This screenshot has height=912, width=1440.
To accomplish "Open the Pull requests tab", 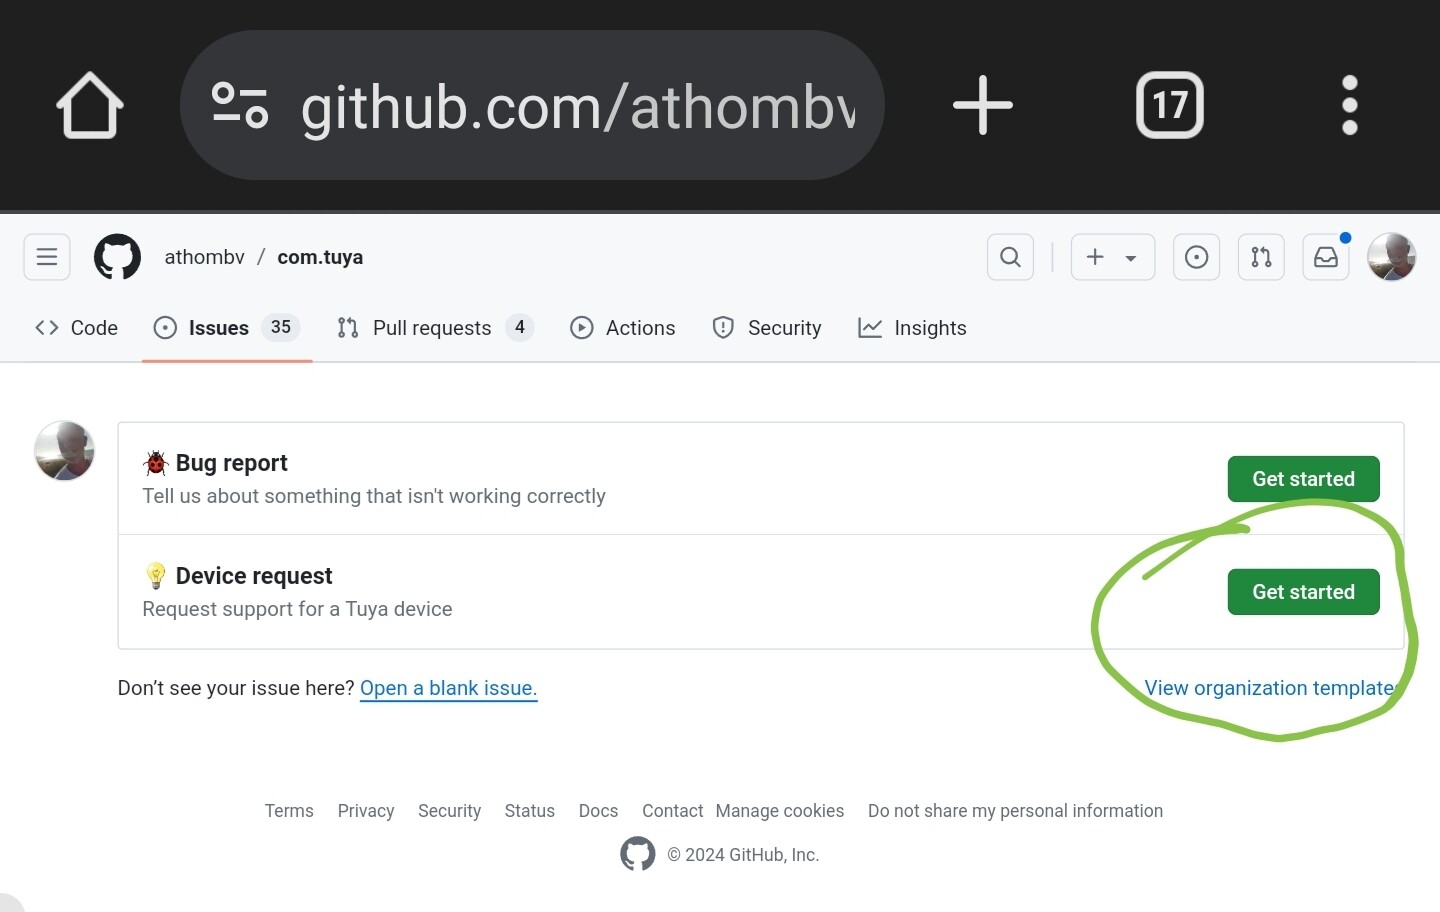I will click(434, 328).
